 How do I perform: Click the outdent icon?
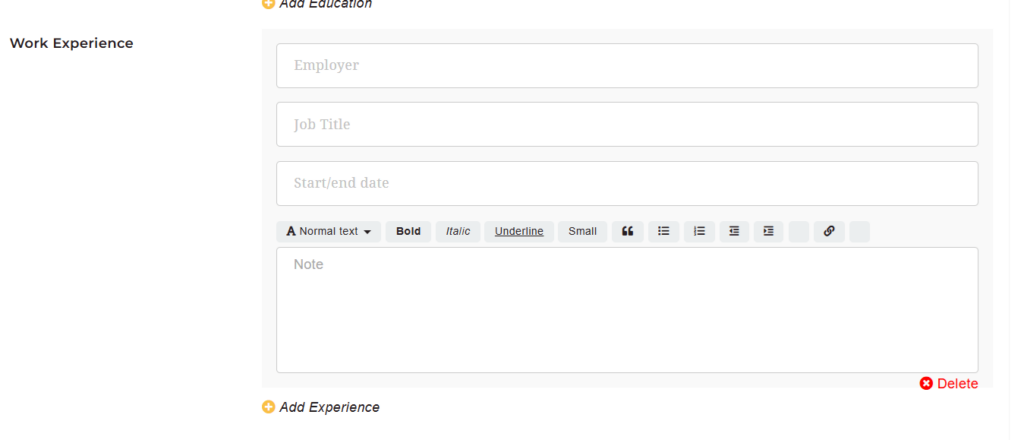pos(734,231)
